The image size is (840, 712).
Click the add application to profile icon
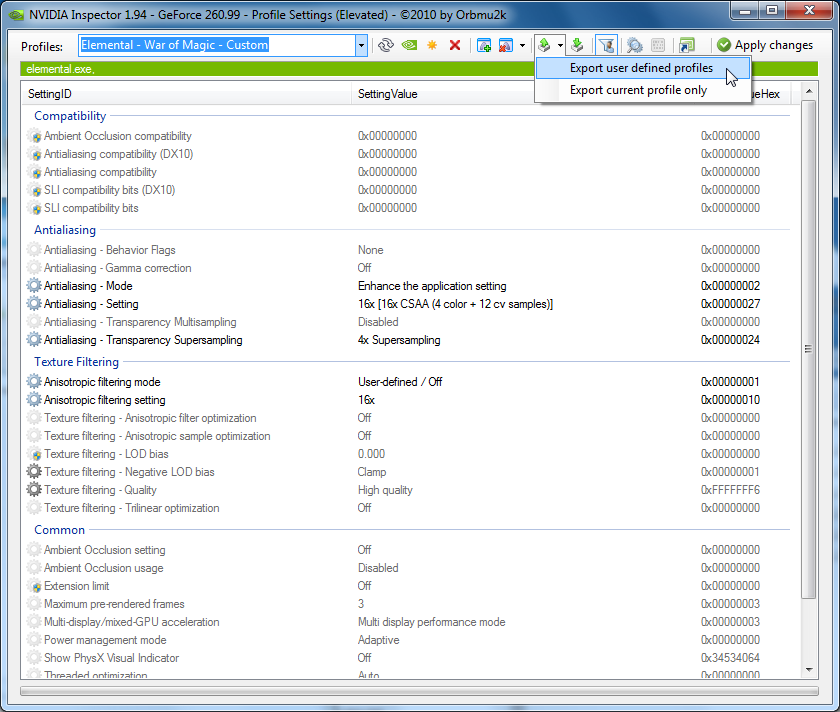(x=484, y=45)
